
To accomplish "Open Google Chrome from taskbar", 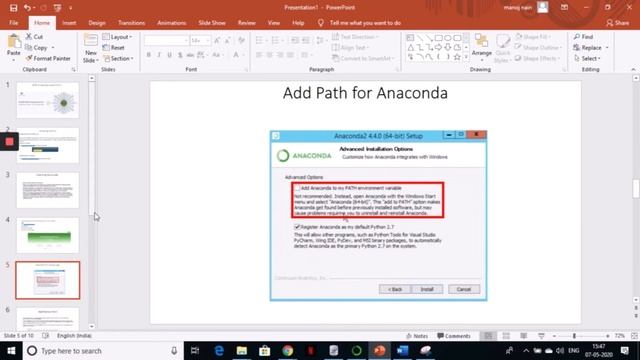I will [288, 351].
